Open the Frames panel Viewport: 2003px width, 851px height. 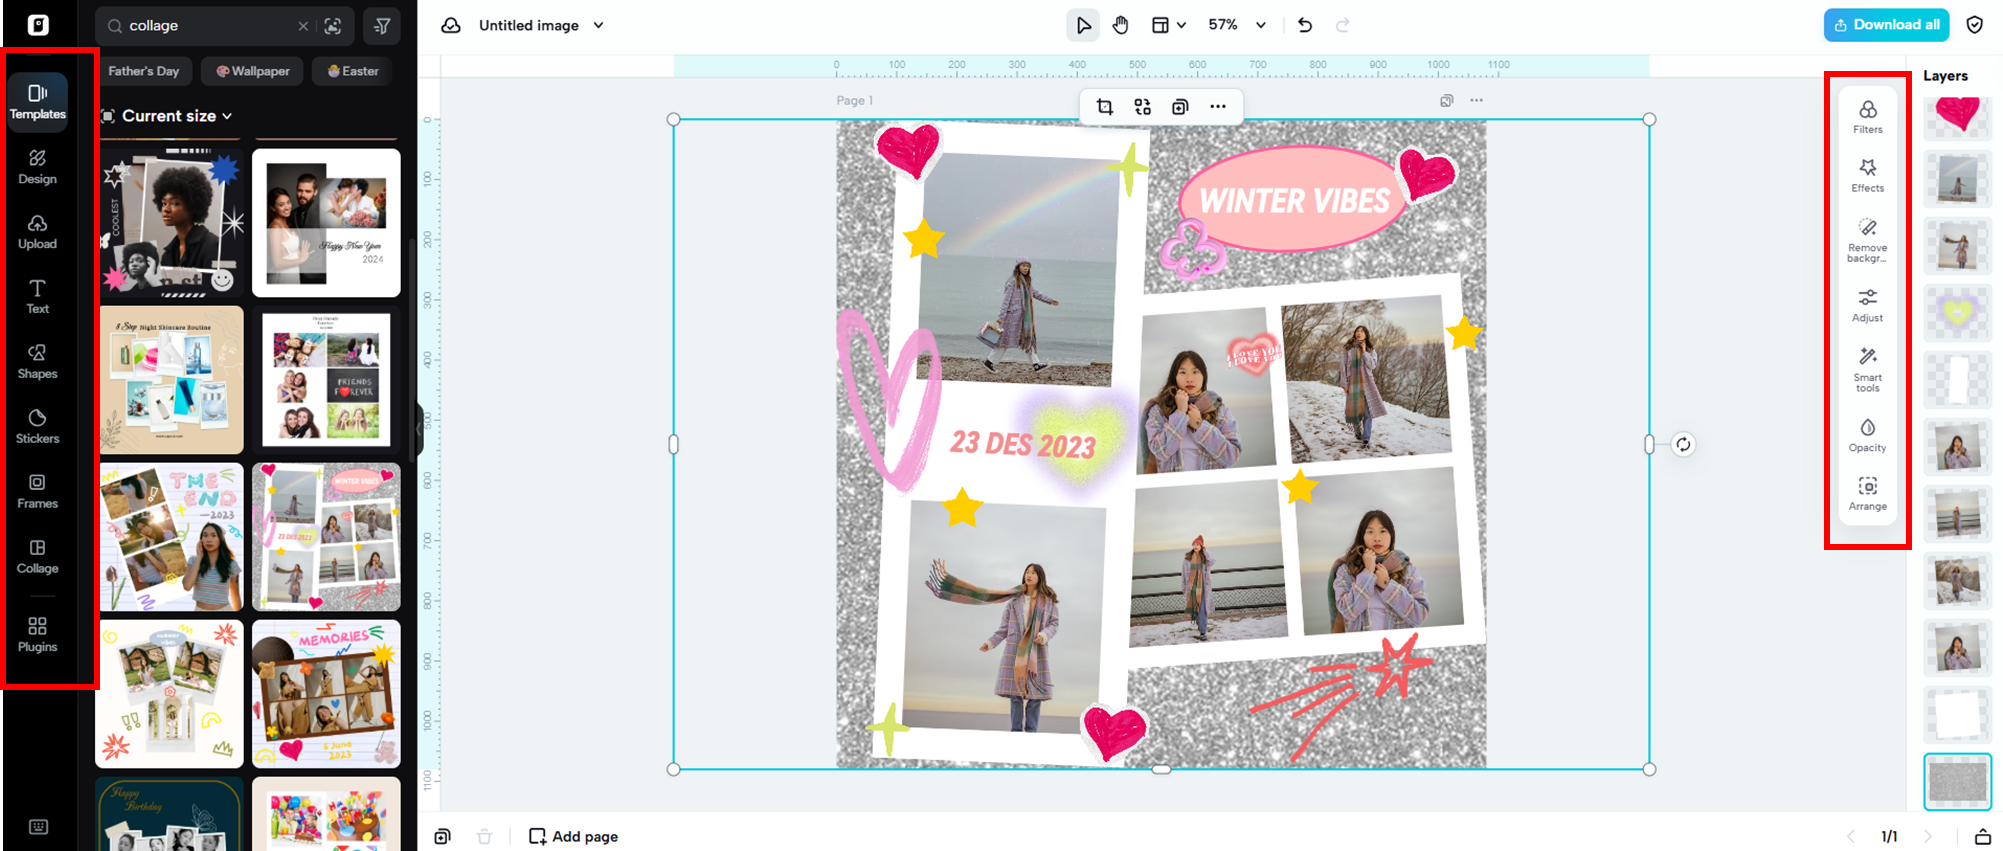point(37,490)
